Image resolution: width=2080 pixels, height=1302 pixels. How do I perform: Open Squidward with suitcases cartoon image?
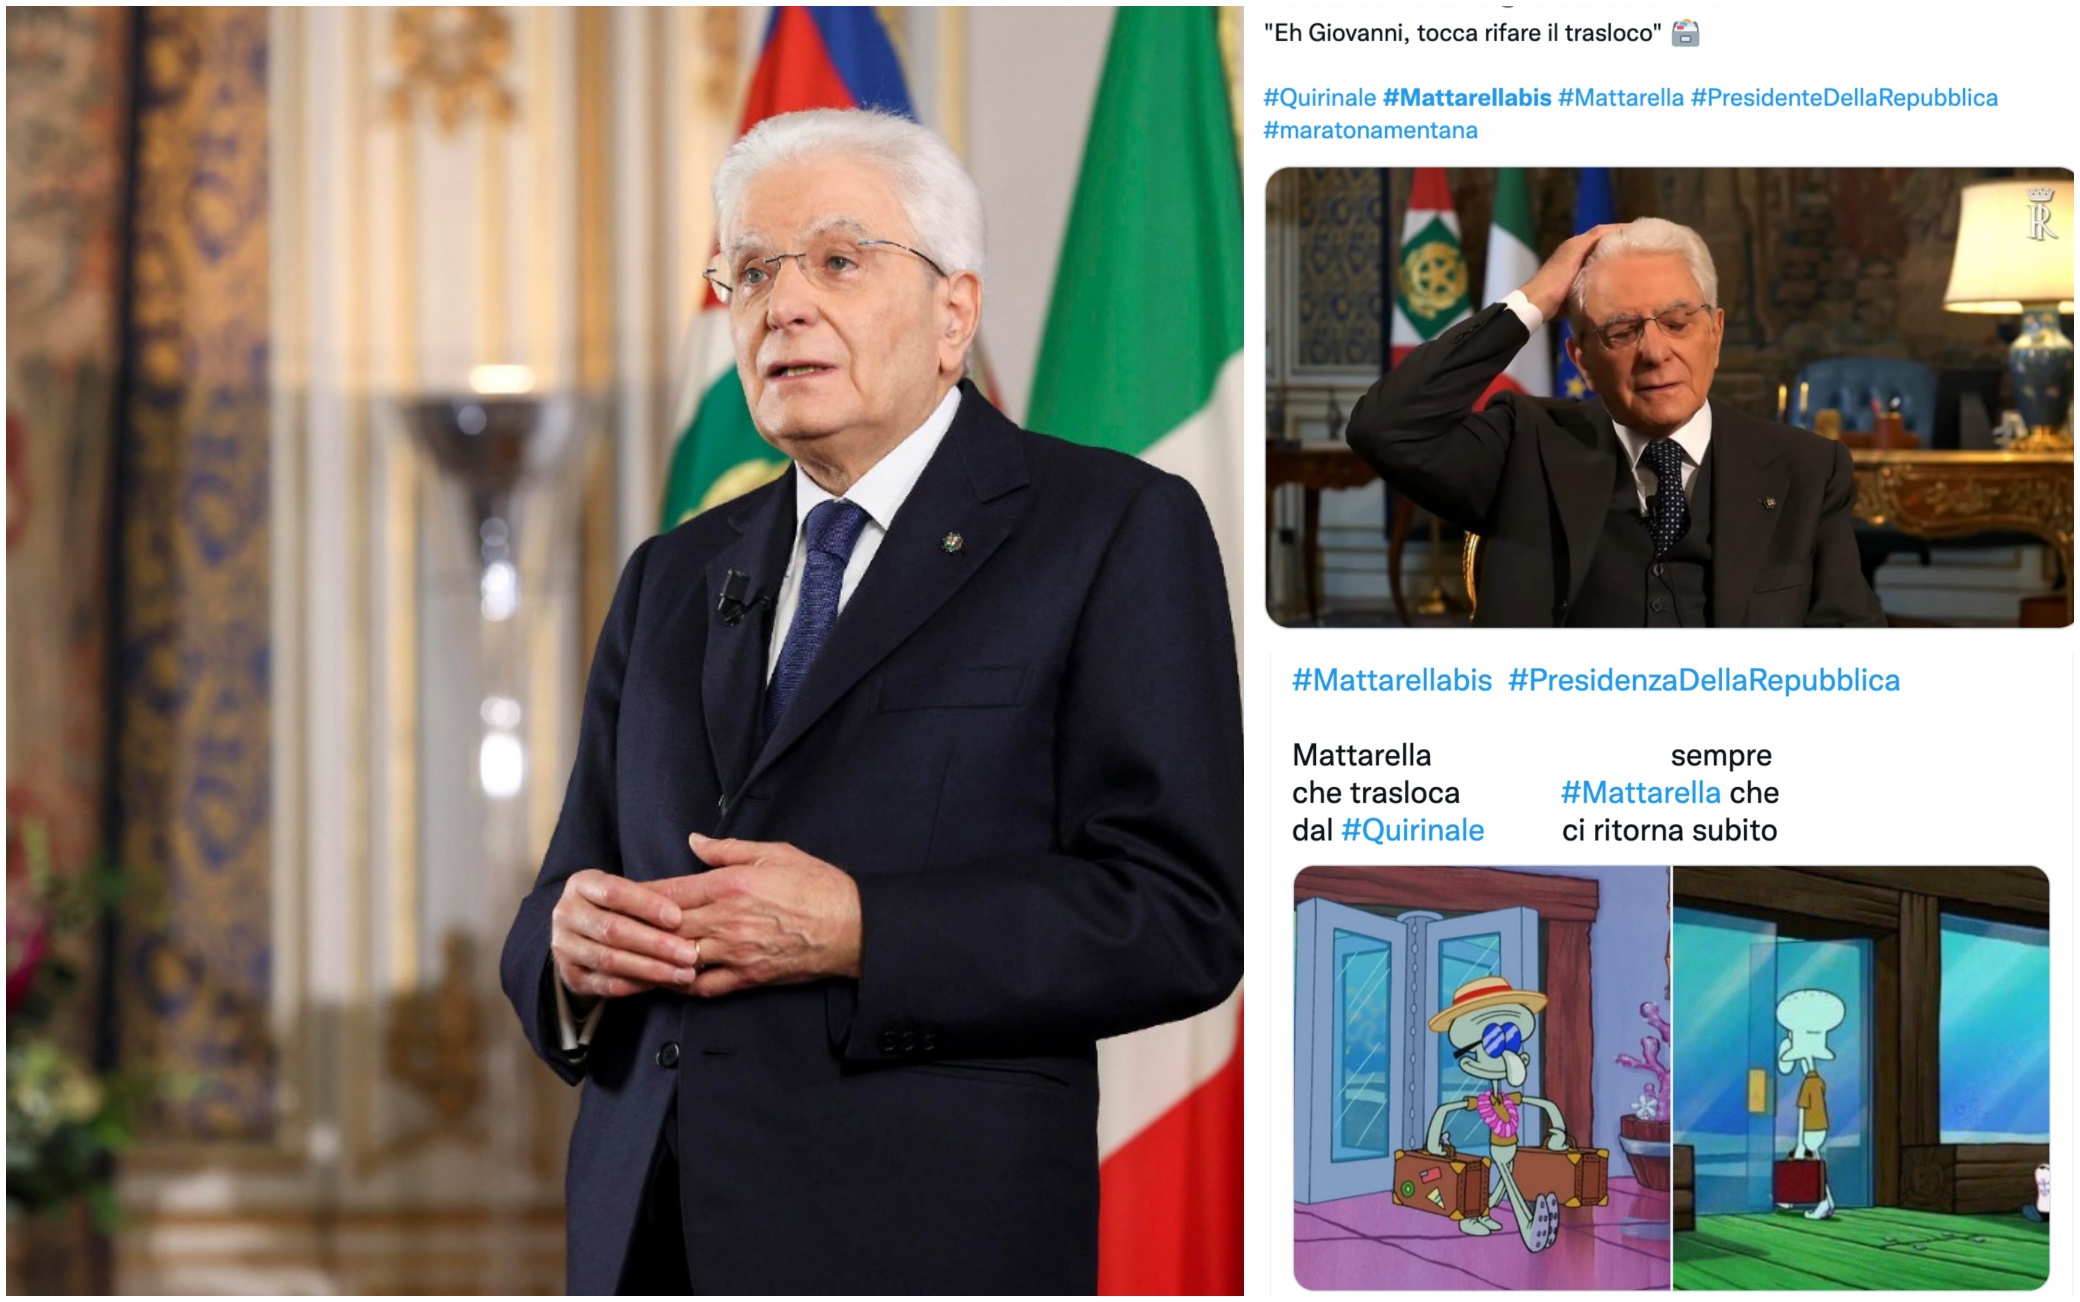1481,1078
